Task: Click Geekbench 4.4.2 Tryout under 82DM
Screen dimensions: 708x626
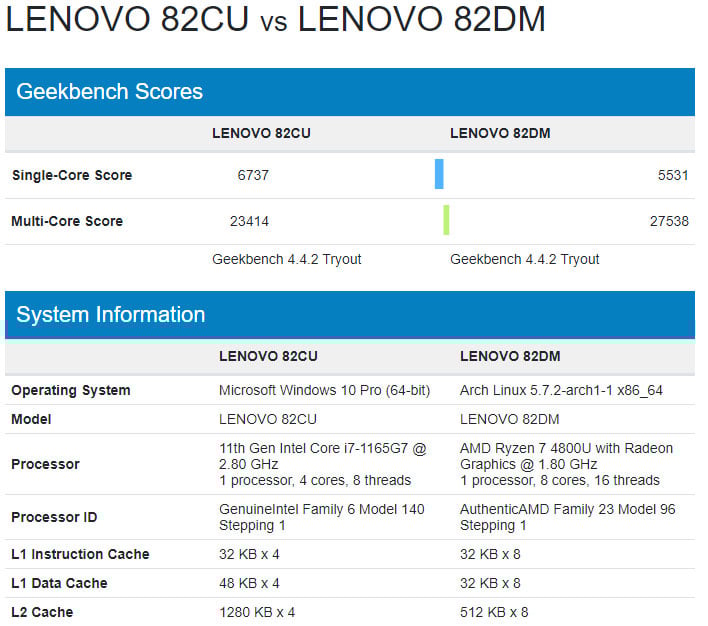Action: click(x=525, y=260)
